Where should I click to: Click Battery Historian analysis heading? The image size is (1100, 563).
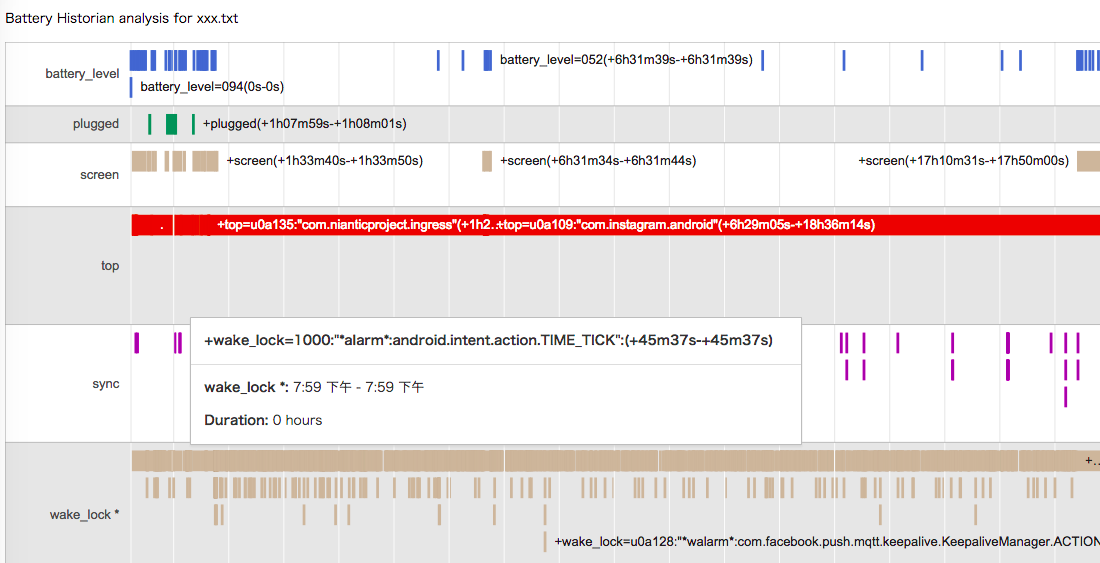point(121,19)
